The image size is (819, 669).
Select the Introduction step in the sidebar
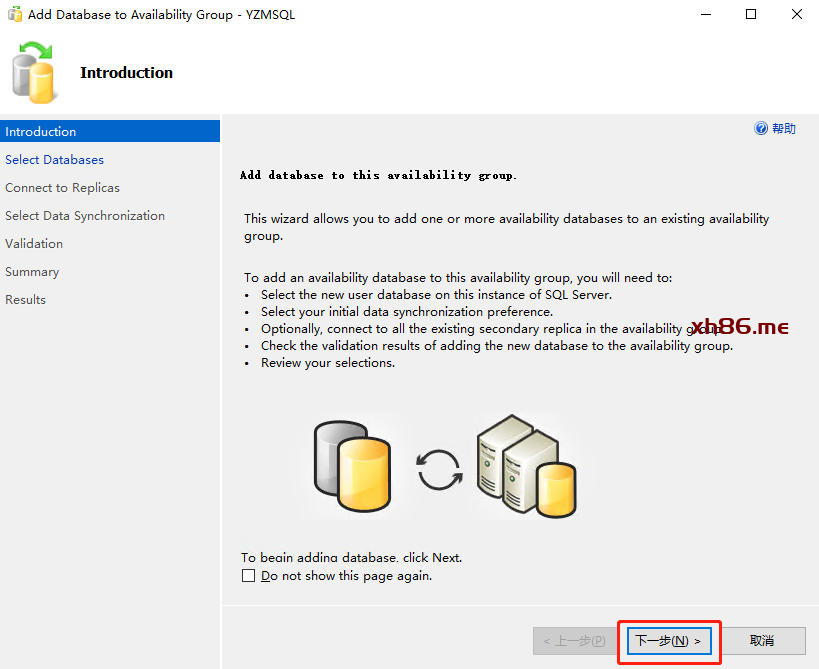point(41,132)
